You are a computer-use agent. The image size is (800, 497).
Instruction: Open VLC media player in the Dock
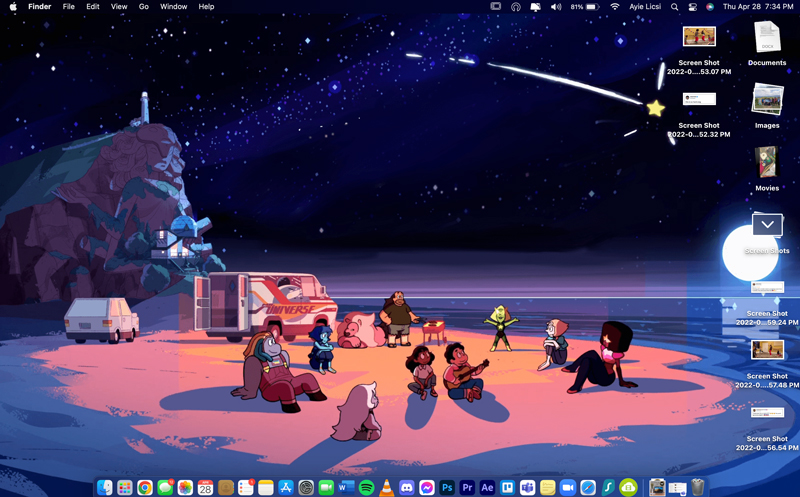pos(387,487)
